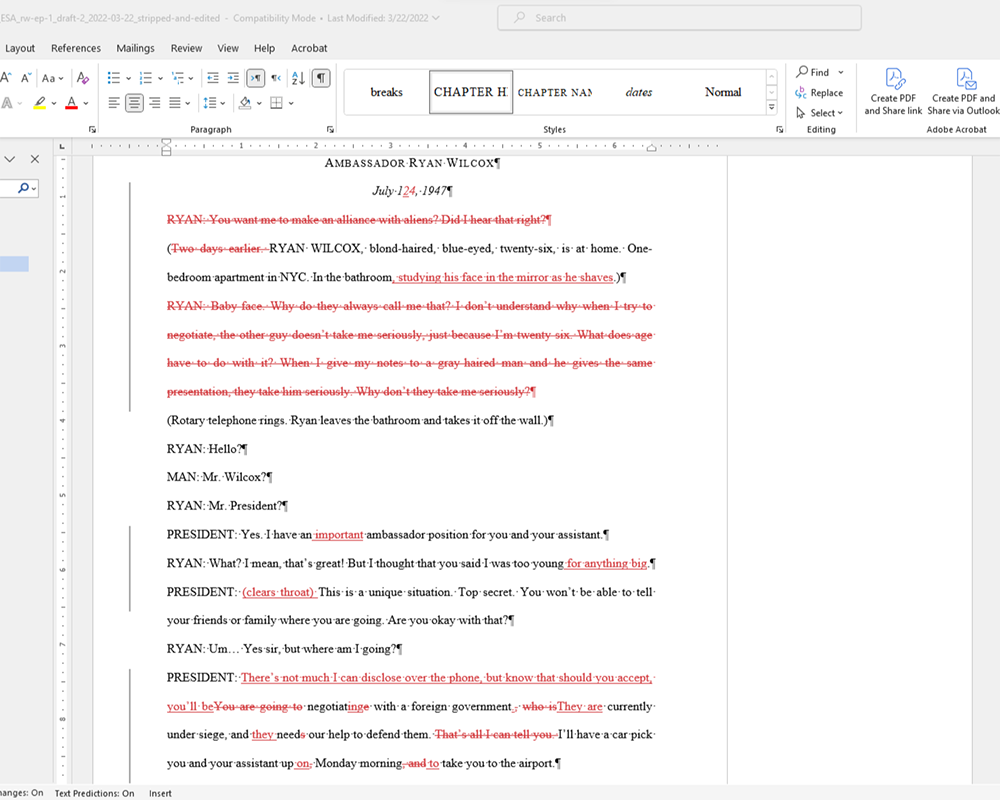Align text to the right

154,103
